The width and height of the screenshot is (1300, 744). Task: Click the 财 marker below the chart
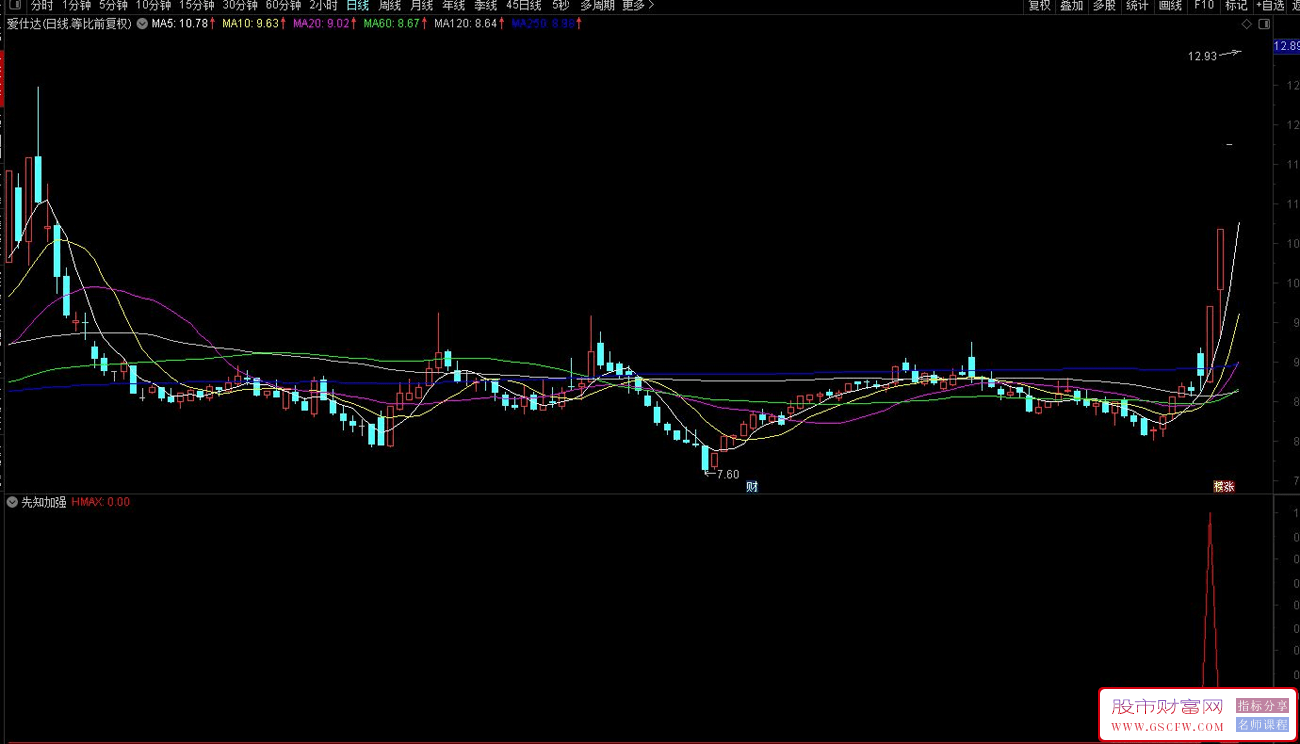click(x=752, y=487)
